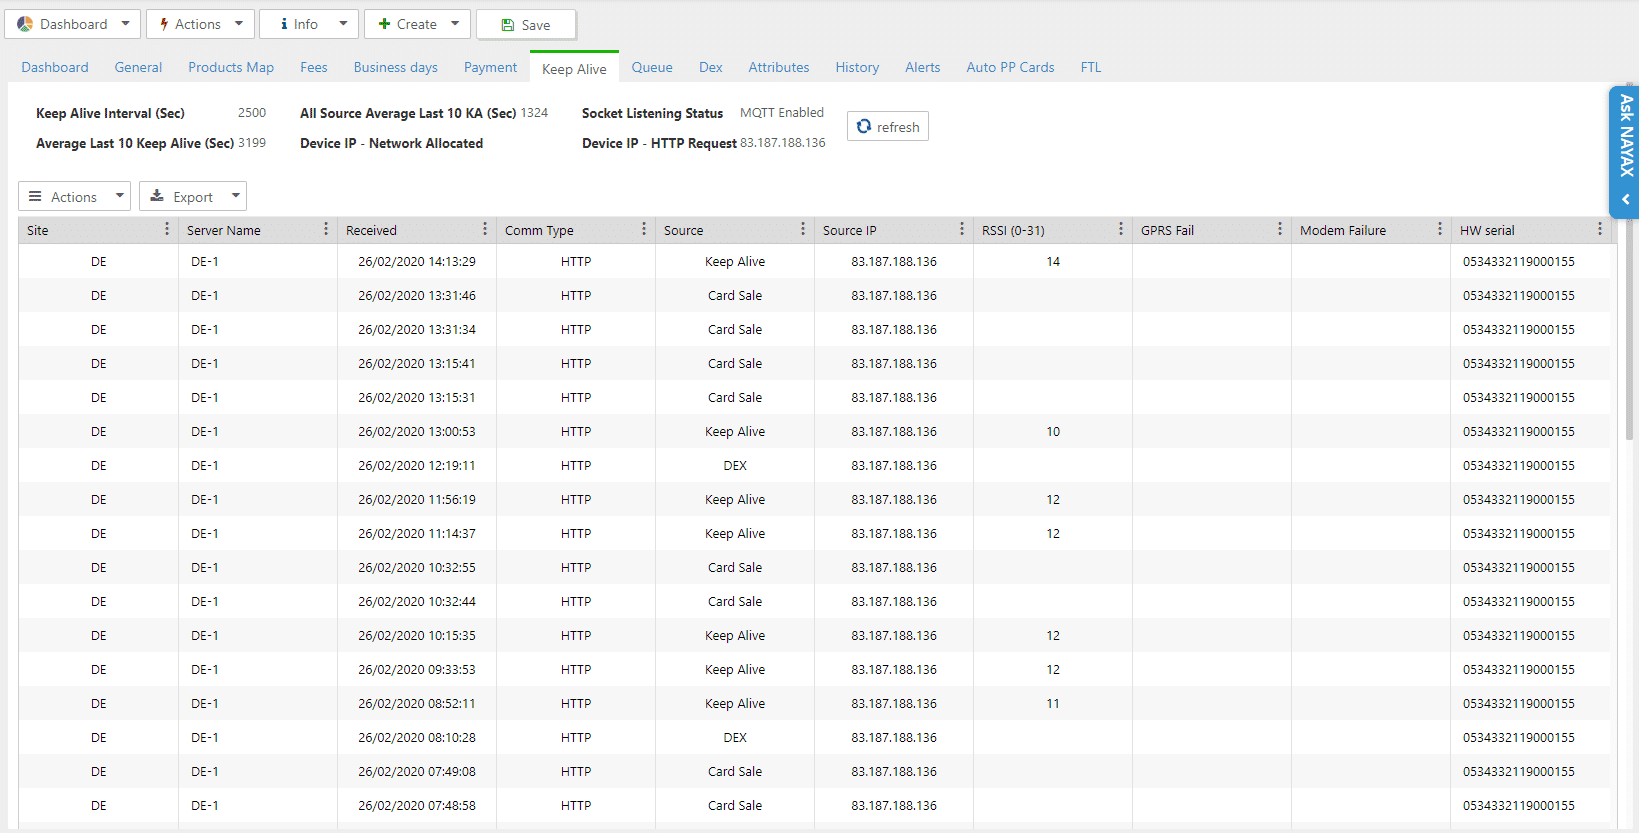The width and height of the screenshot is (1639, 833).
Task: Click the green plus Create icon
Action: click(384, 24)
